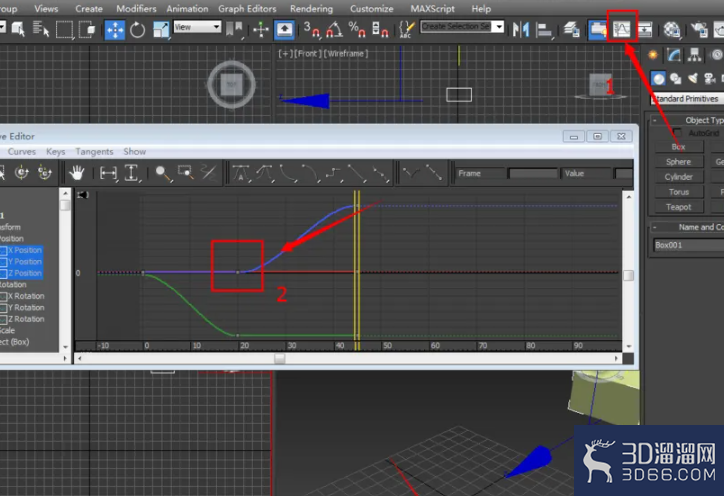Open the Create menu

(x=89, y=8)
